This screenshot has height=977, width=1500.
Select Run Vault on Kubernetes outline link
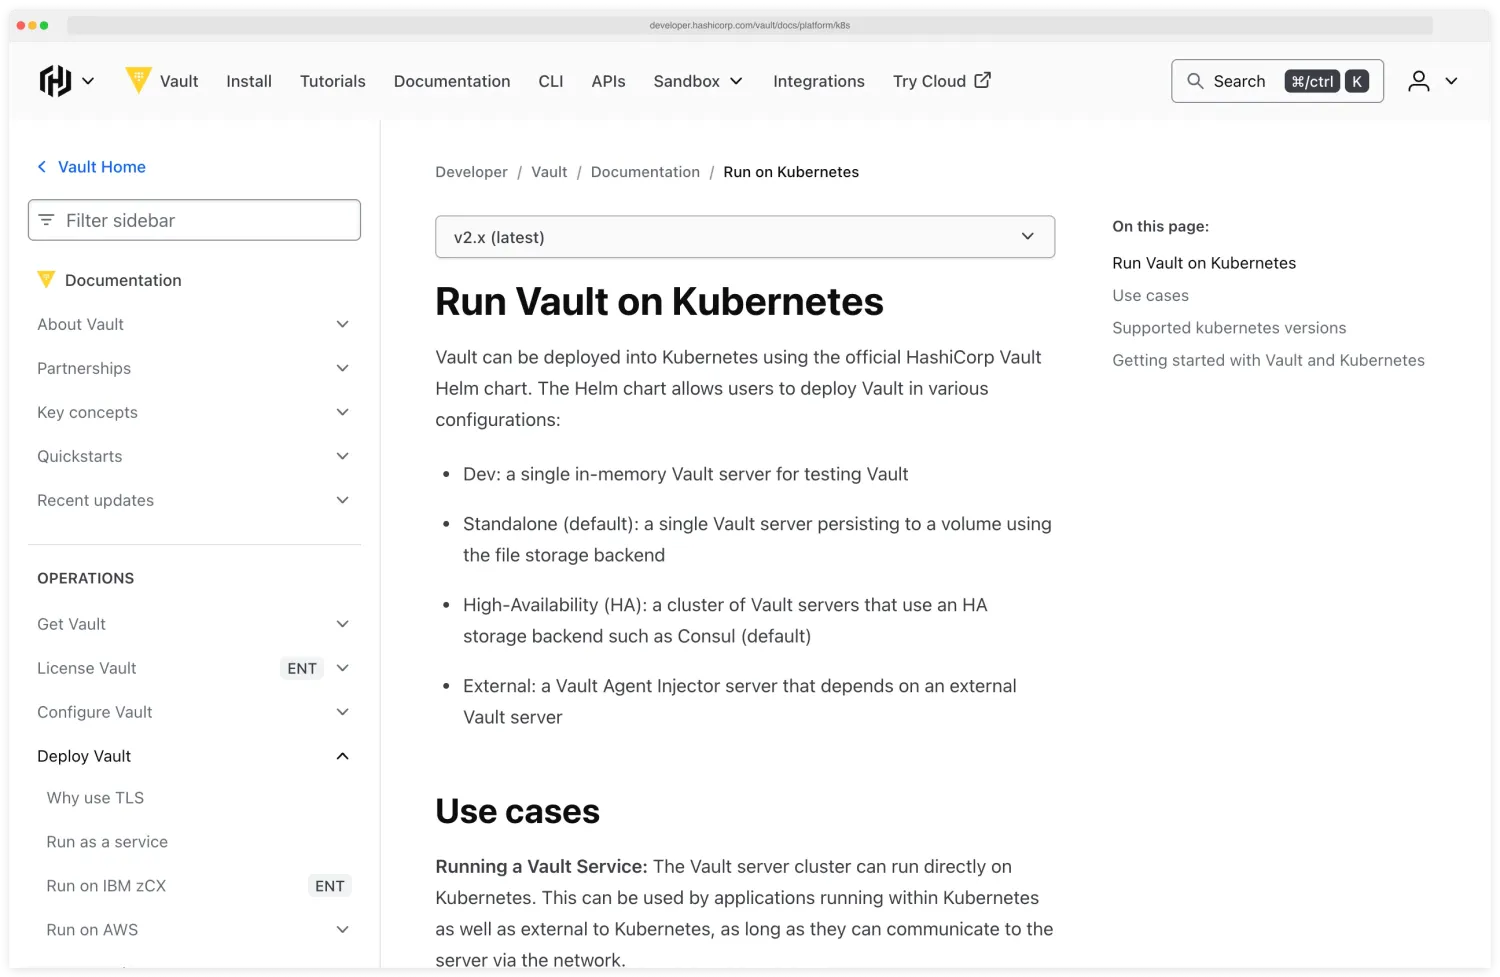pos(1204,263)
